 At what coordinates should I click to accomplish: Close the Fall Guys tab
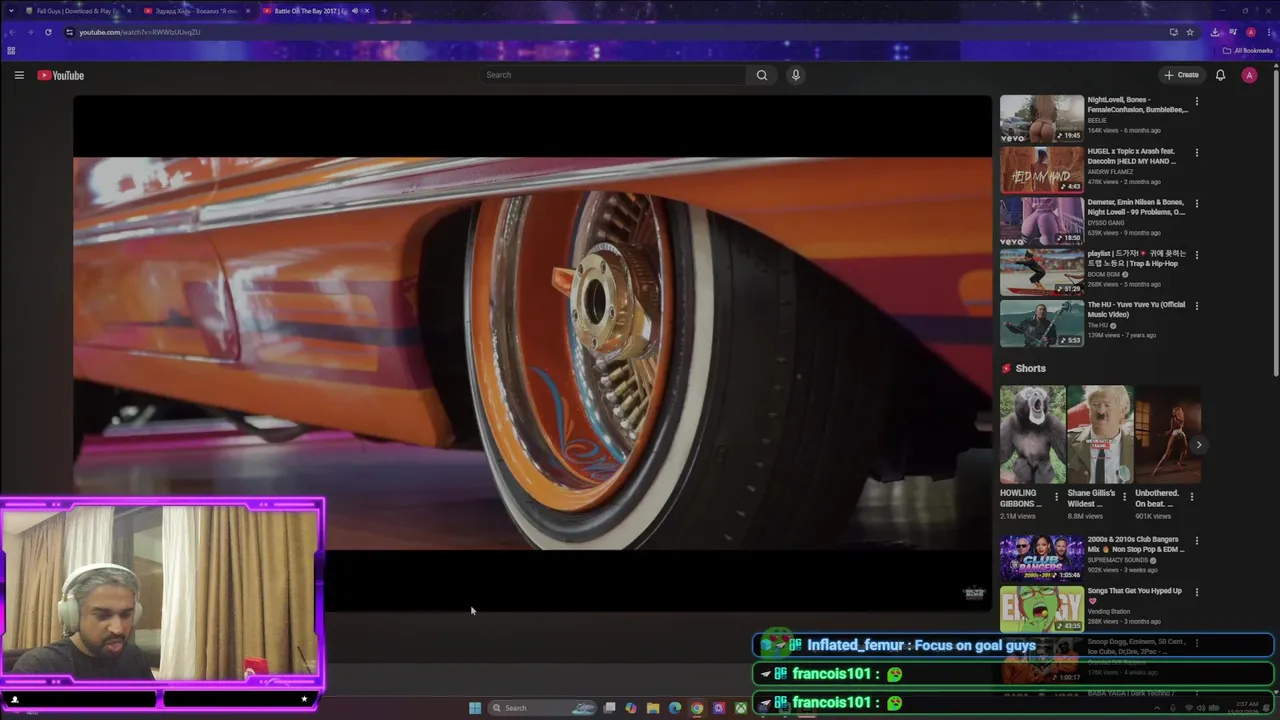coord(127,11)
